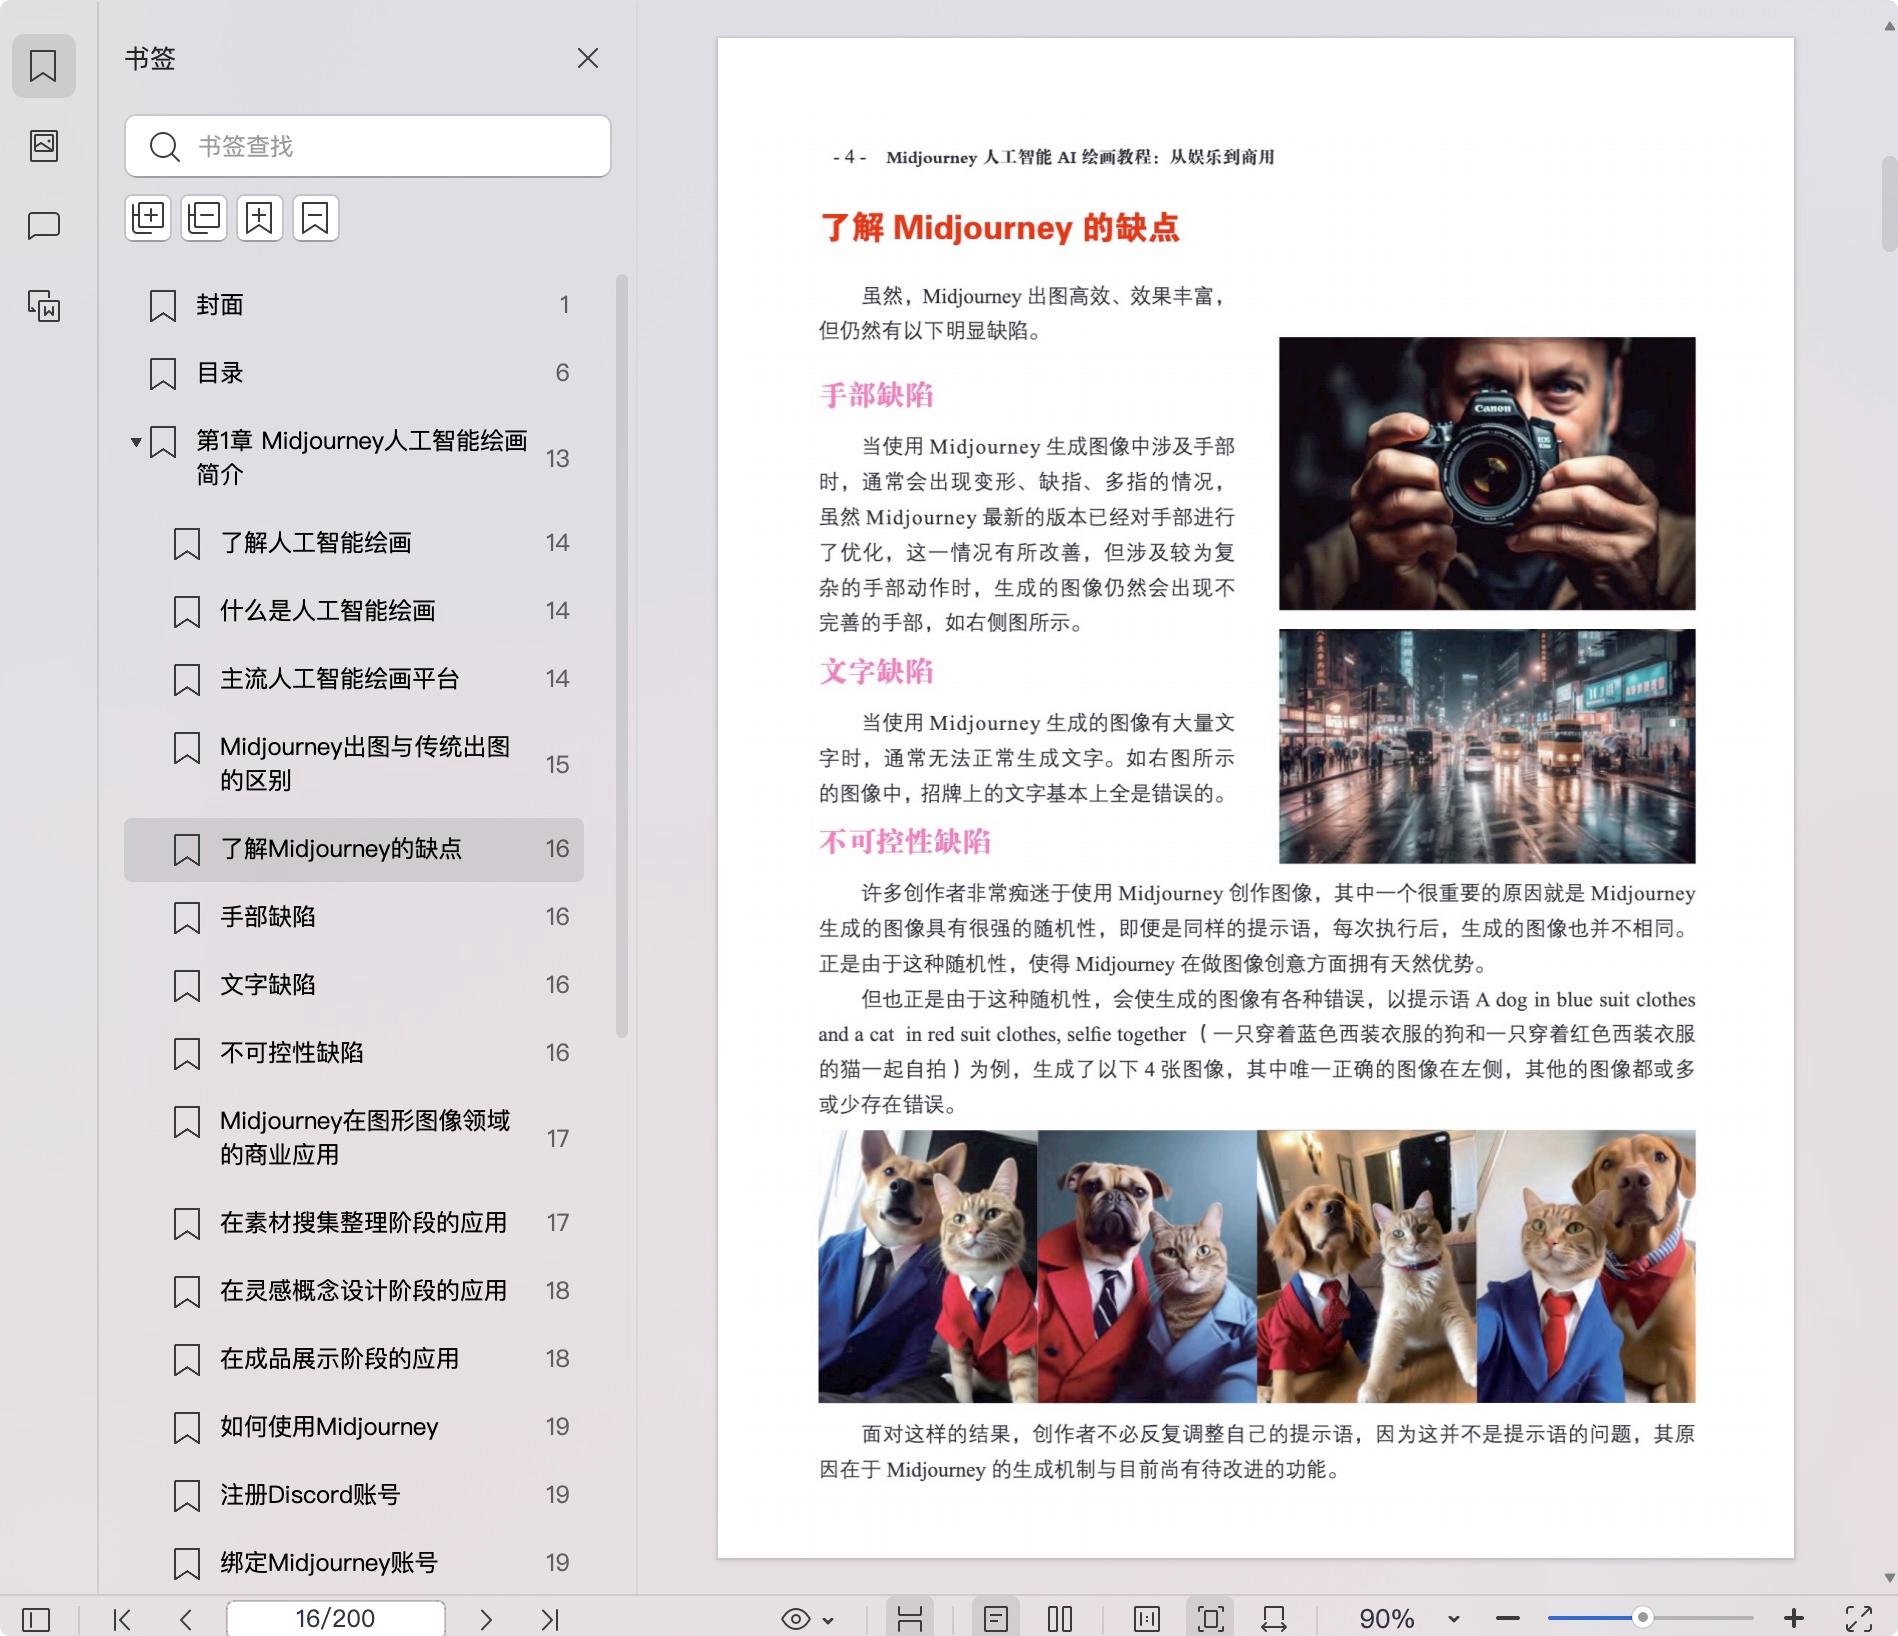Go to bookmark 绑定Midjourney账号
The height and width of the screenshot is (1636, 1898).
tap(354, 1563)
